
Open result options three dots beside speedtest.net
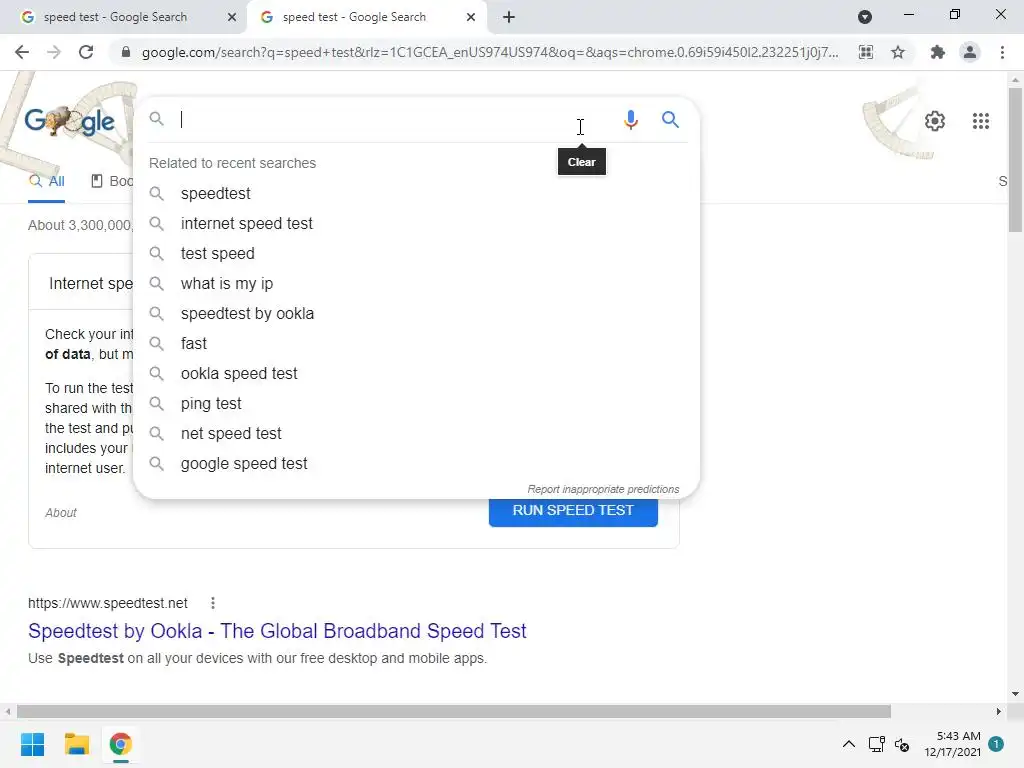click(x=213, y=603)
